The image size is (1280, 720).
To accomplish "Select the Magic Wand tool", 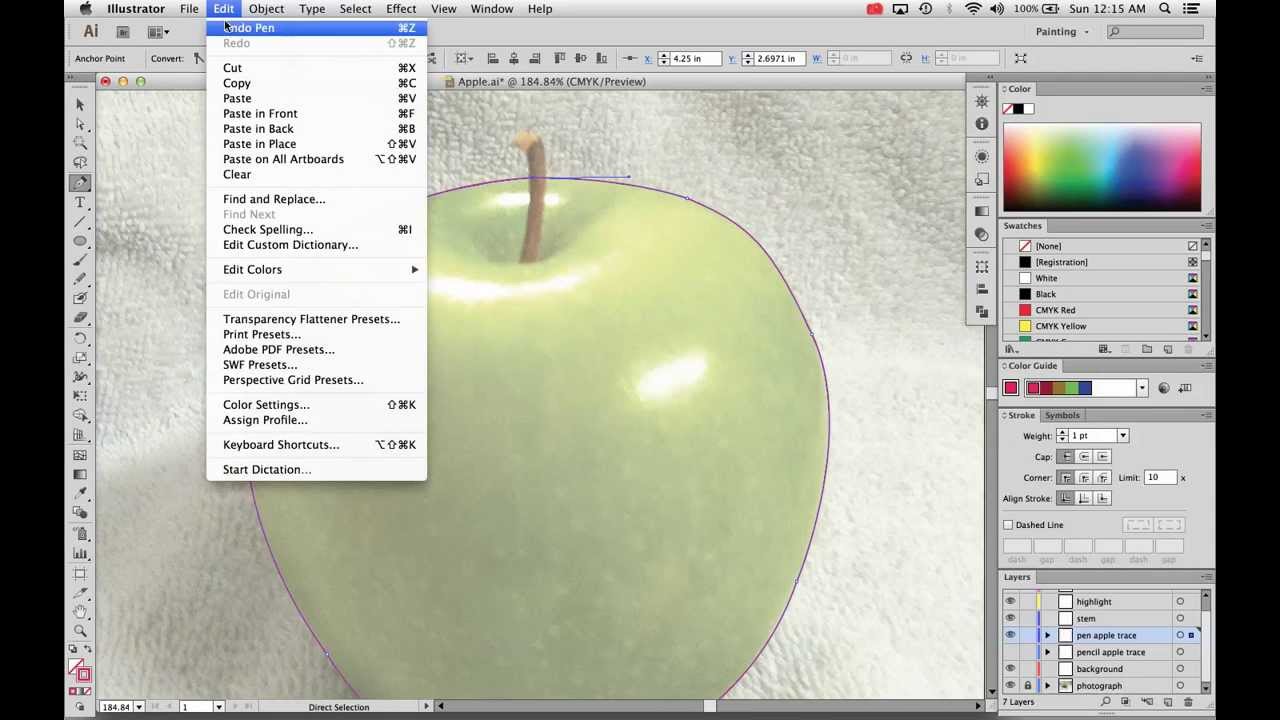I will [x=80, y=143].
